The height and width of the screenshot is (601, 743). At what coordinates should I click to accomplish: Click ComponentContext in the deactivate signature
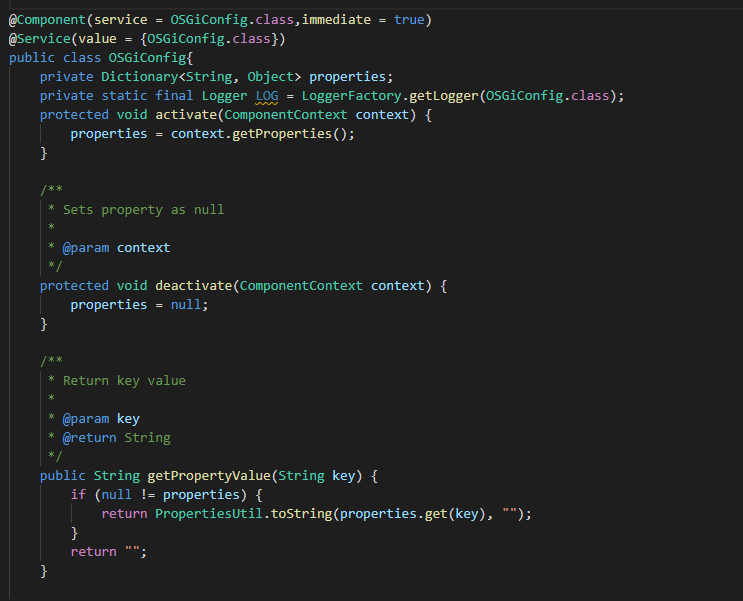(x=301, y=286)
